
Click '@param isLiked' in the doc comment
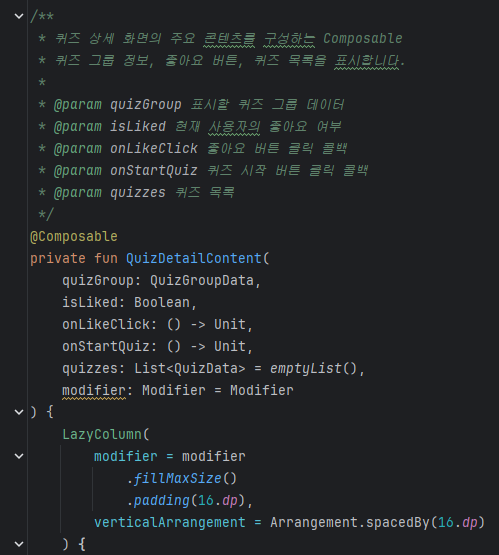(x=110, y=126)
